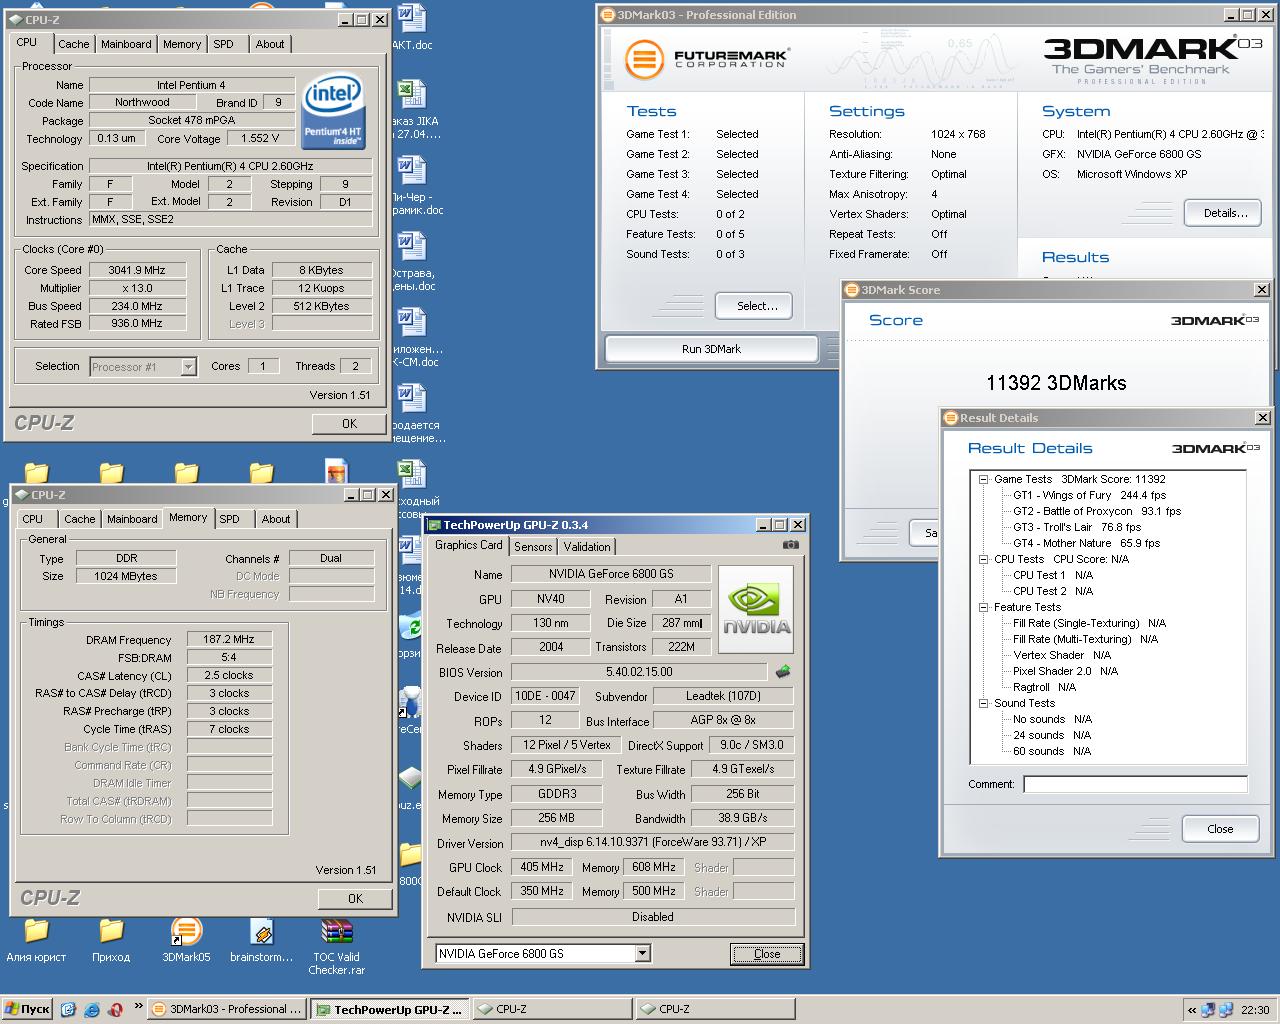Screen dimensions: 1280x1024
Task: Click Run 3DMark button
Action: point(712,349)
